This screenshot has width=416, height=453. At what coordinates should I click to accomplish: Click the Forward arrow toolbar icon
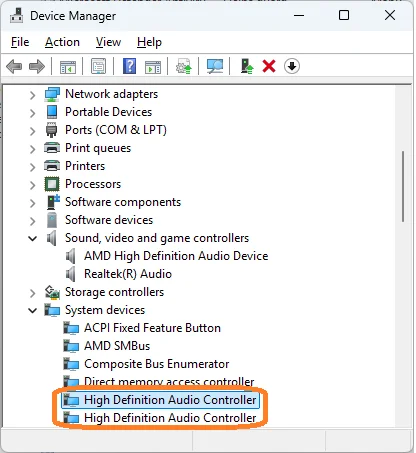(37, 66)
